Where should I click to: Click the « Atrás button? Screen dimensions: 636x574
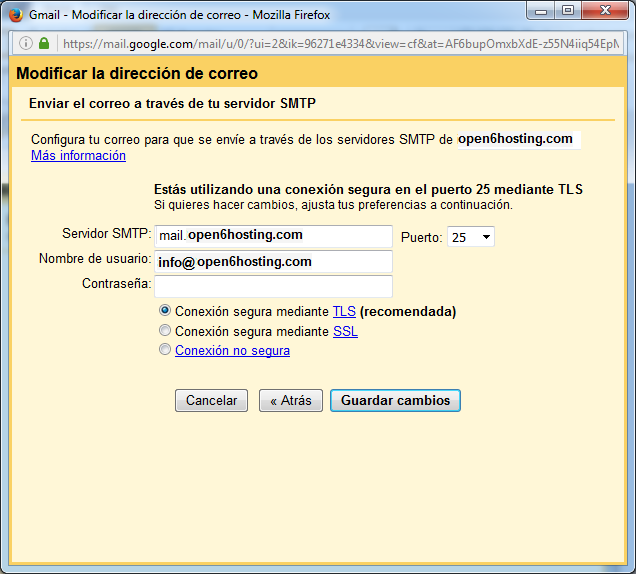click(x=291, y=400)
